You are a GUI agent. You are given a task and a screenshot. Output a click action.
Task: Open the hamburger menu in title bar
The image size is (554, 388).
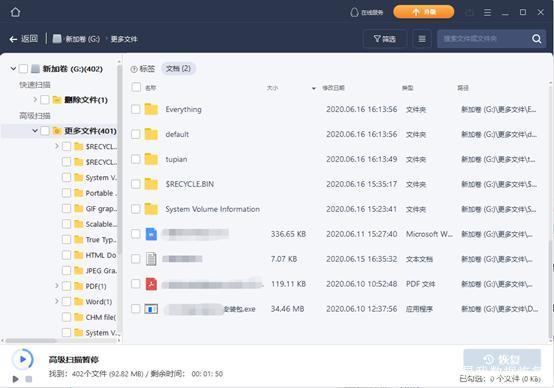[x=487, y=12]
